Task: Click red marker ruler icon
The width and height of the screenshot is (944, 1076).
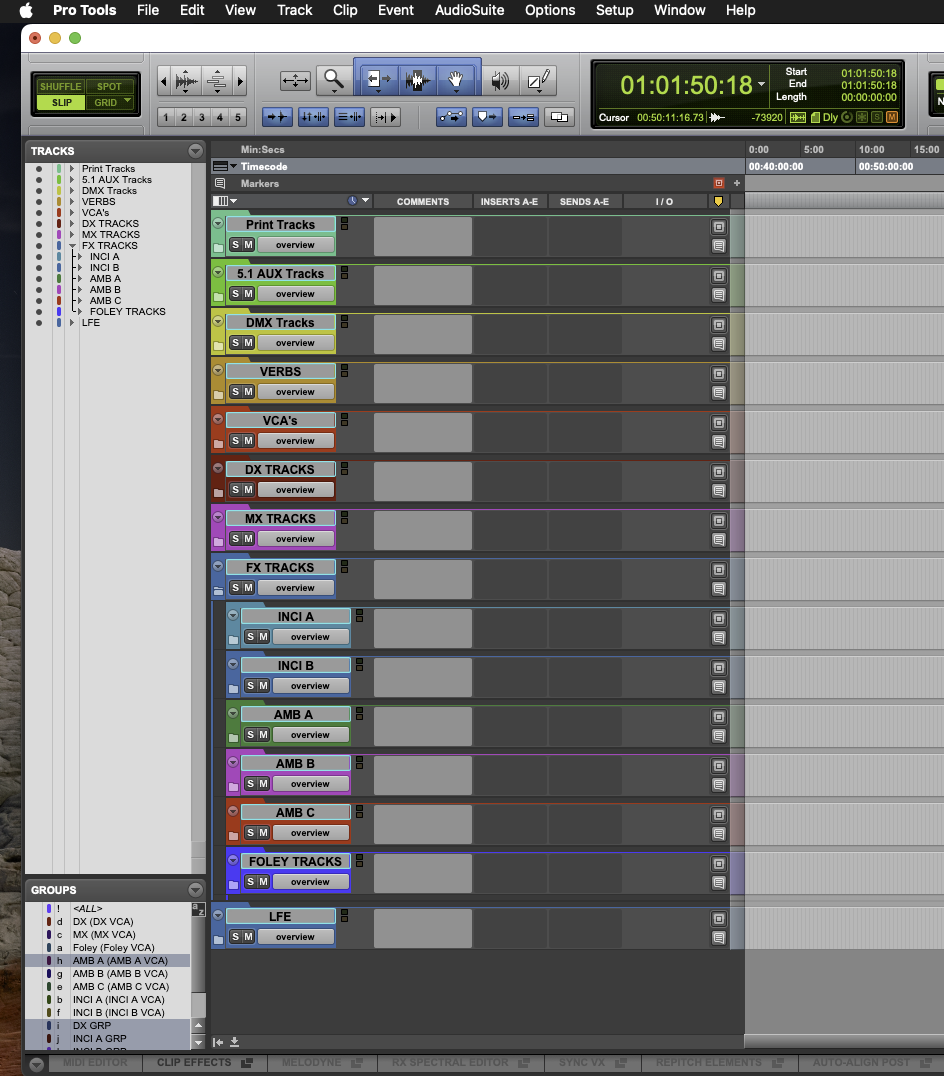Action: (x=718, y=183)
